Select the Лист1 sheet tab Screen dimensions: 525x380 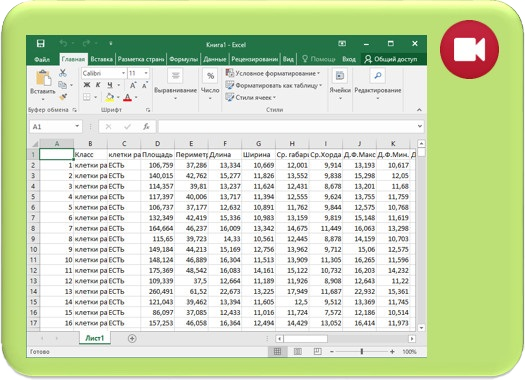[x=95, y=338]
